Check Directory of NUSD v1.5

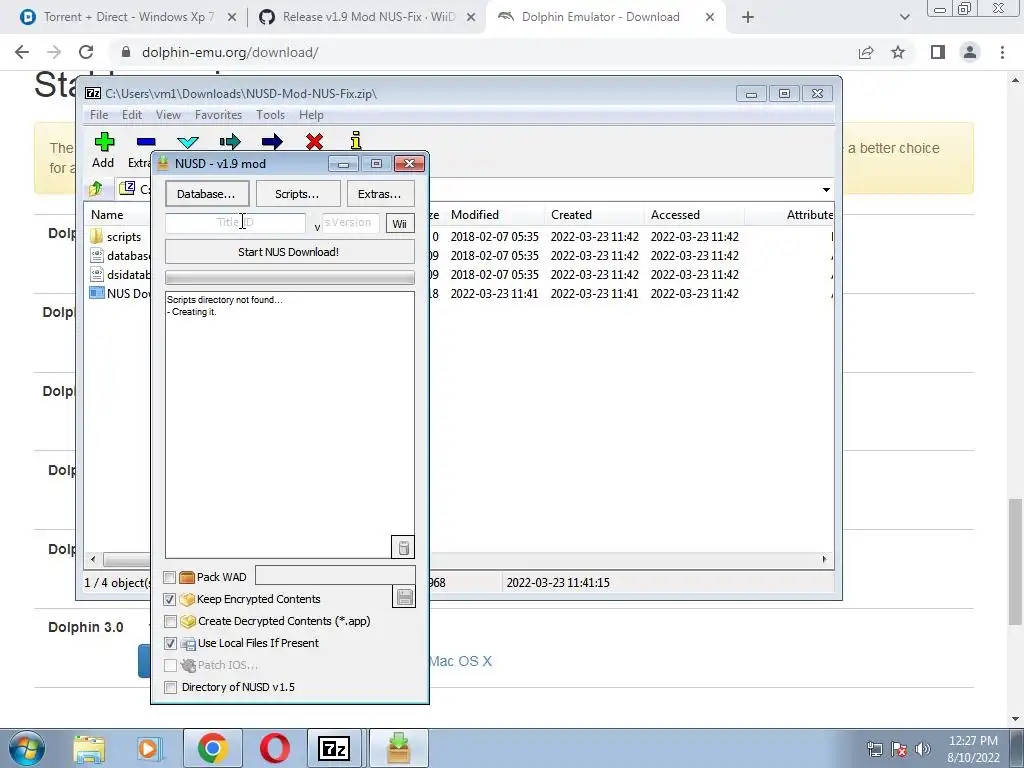170,687
